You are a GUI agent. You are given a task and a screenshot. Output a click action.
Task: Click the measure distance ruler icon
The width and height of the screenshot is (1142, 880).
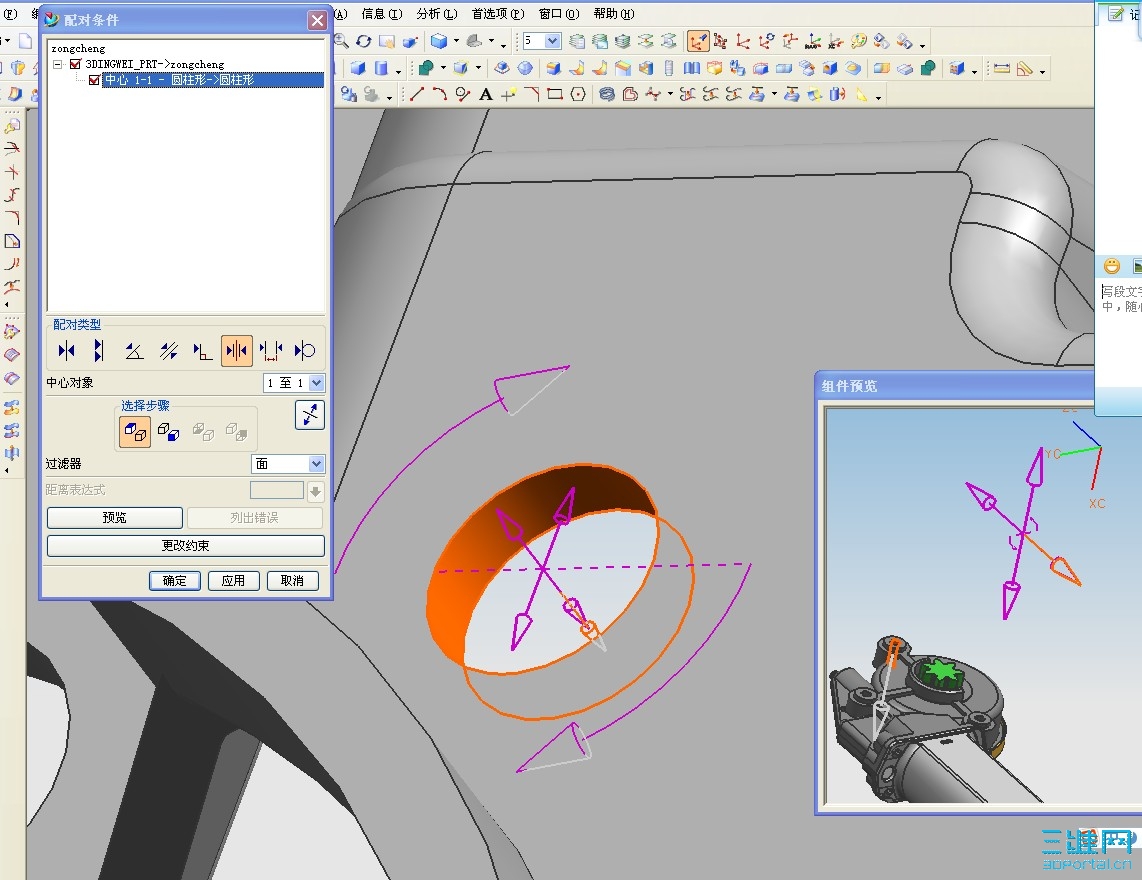(x=1002, y=68)
